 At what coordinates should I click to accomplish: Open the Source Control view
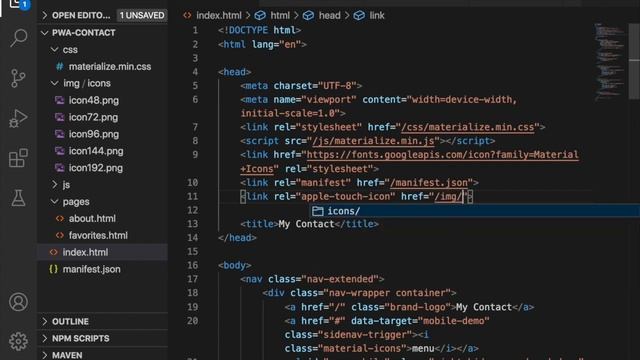pyautogui.click(x=18, y=78)
